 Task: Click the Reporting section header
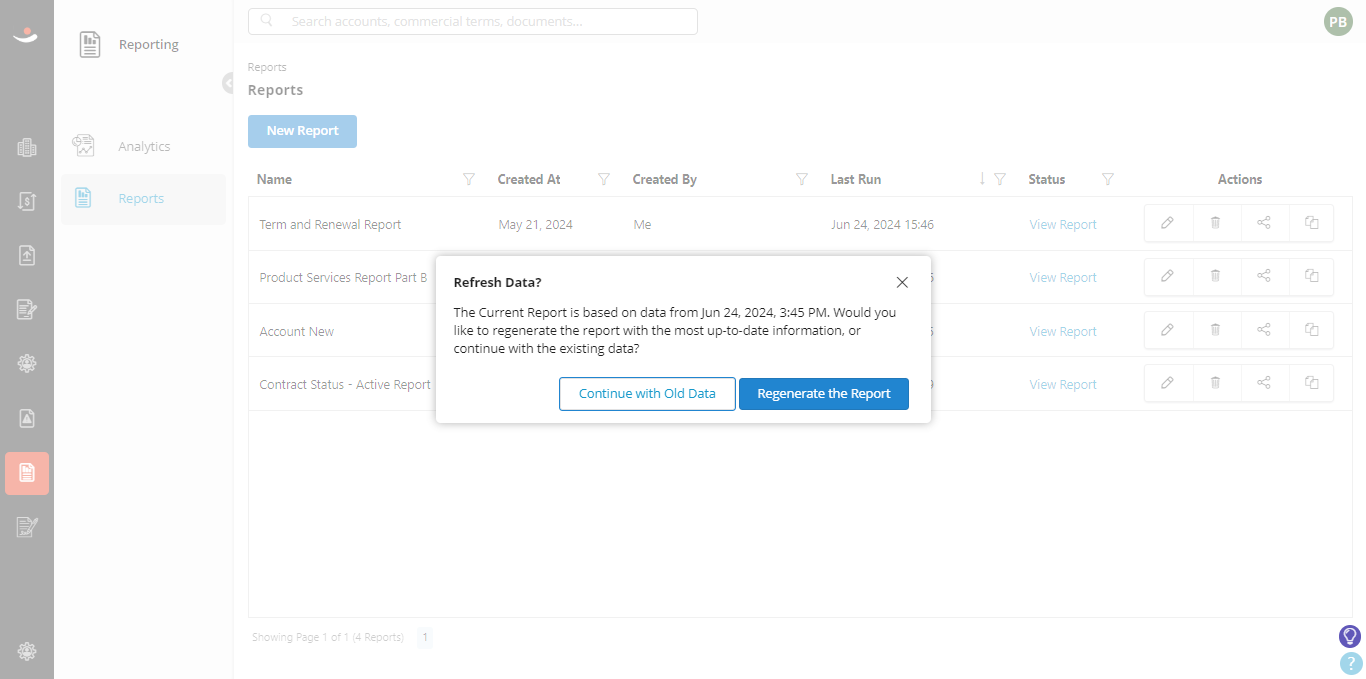(148, 44)
